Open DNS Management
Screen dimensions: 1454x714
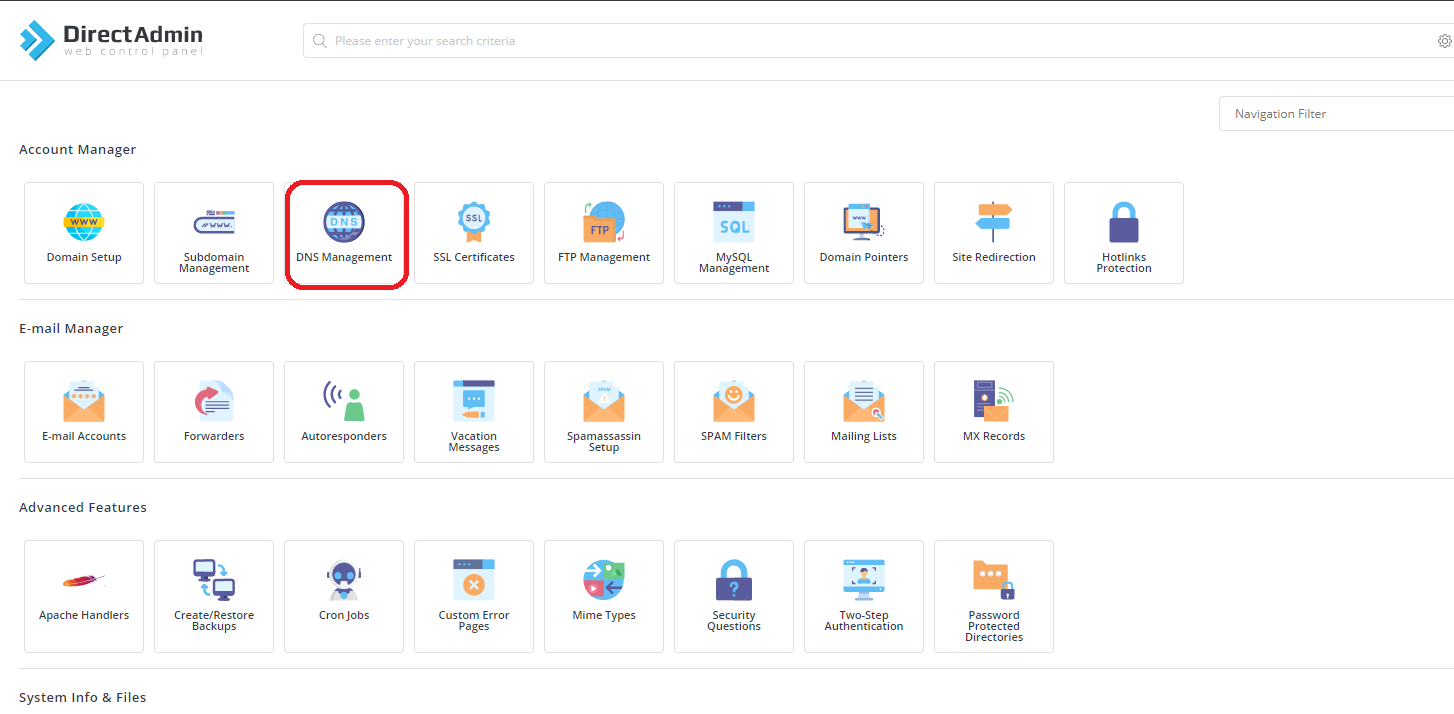[x=344, y=233]
